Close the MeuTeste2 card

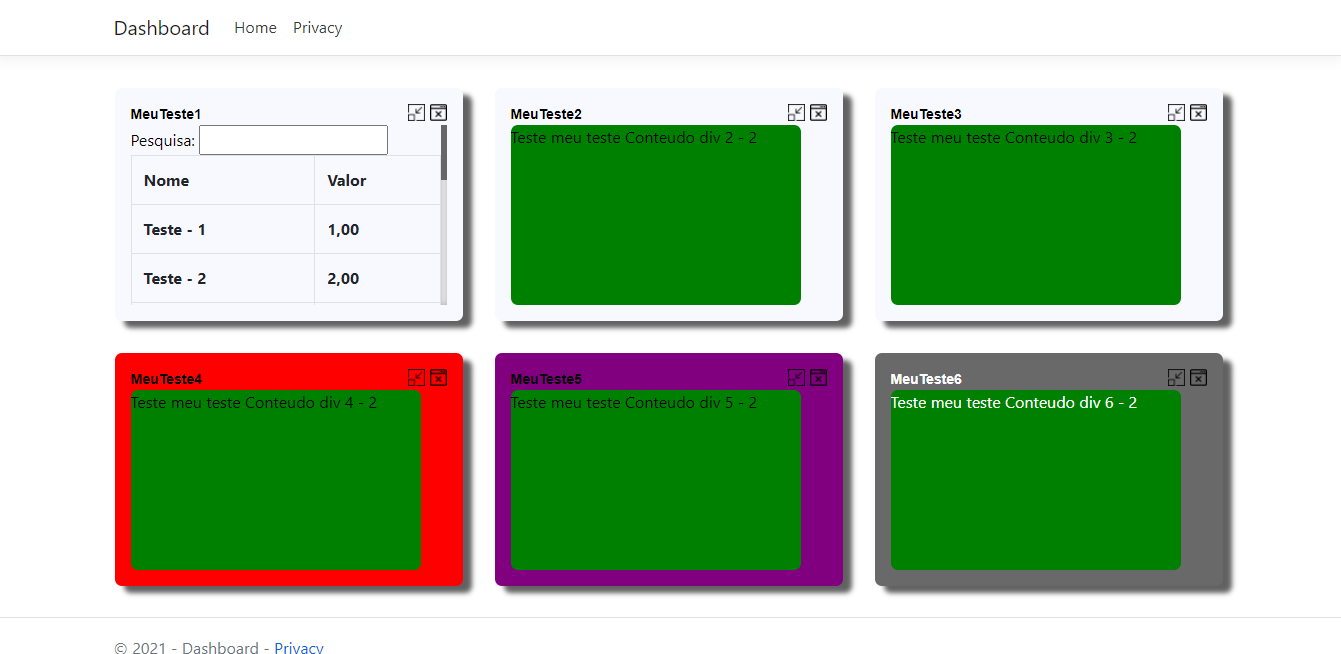818,112
